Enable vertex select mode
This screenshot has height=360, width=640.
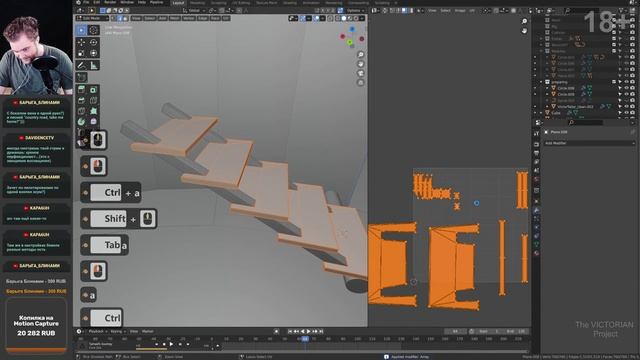(114, 18)
